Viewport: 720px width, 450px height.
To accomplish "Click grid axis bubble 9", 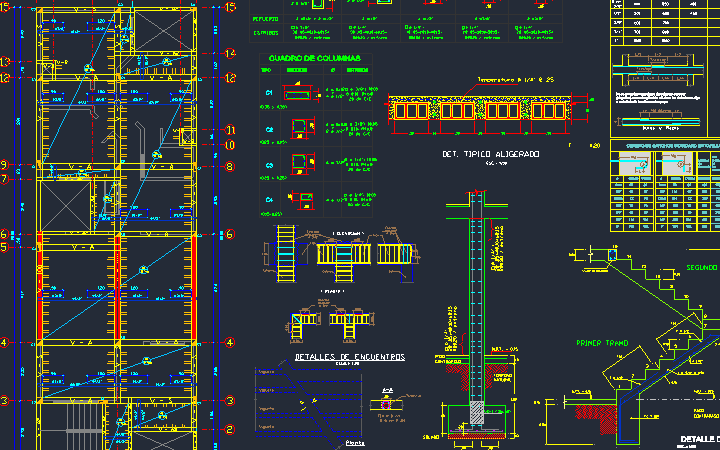I will pyautogui.click(x=5, y=164).
